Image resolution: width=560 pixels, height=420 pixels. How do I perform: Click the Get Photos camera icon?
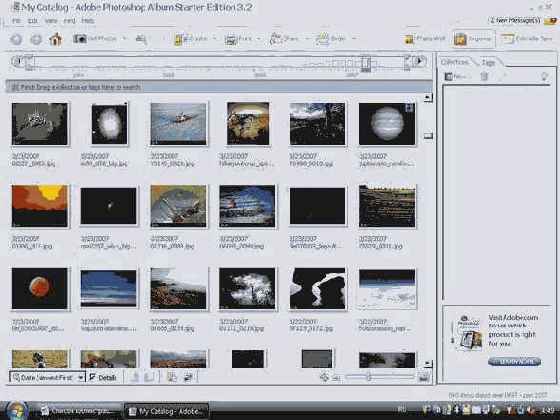tap(80, 38)
